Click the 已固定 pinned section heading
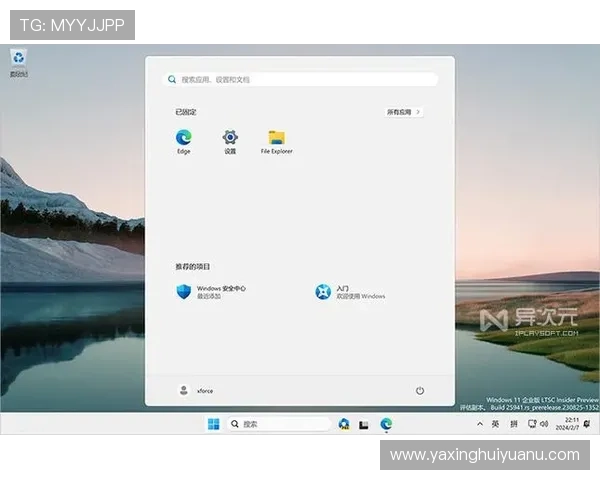Screen dimensions: 600x480 pos(186,112)
